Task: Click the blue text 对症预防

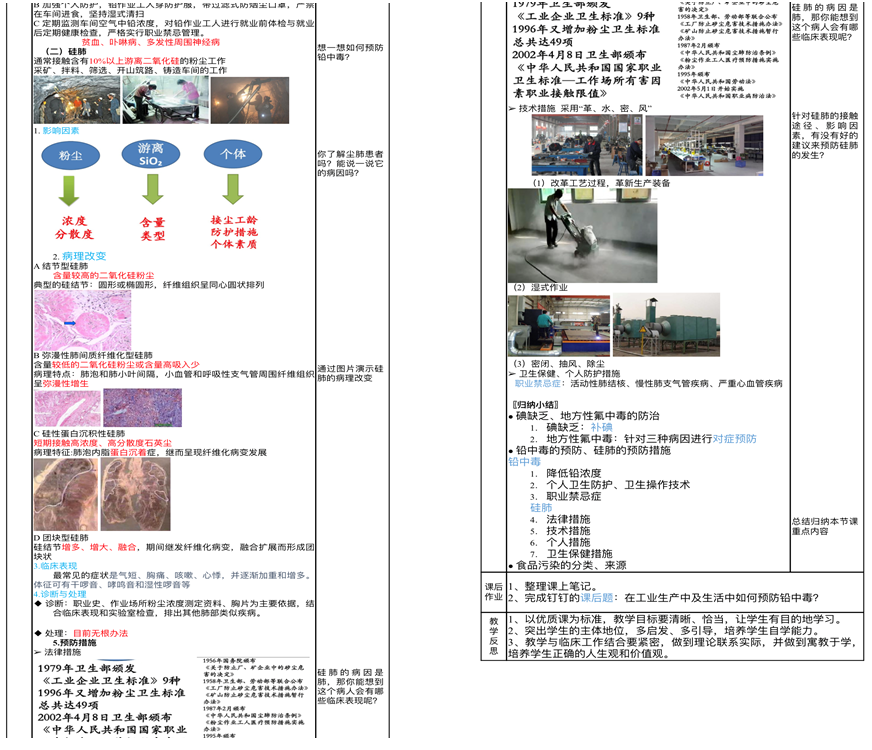Action: pos(735,439)
